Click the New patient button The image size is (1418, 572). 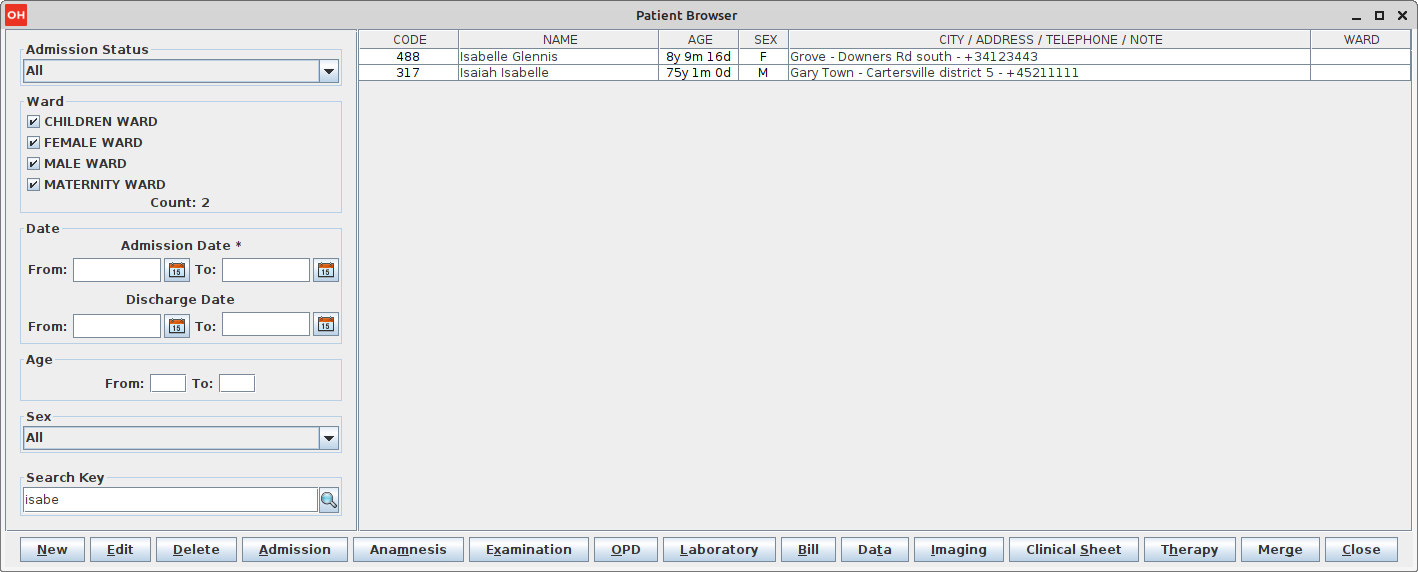52,549
